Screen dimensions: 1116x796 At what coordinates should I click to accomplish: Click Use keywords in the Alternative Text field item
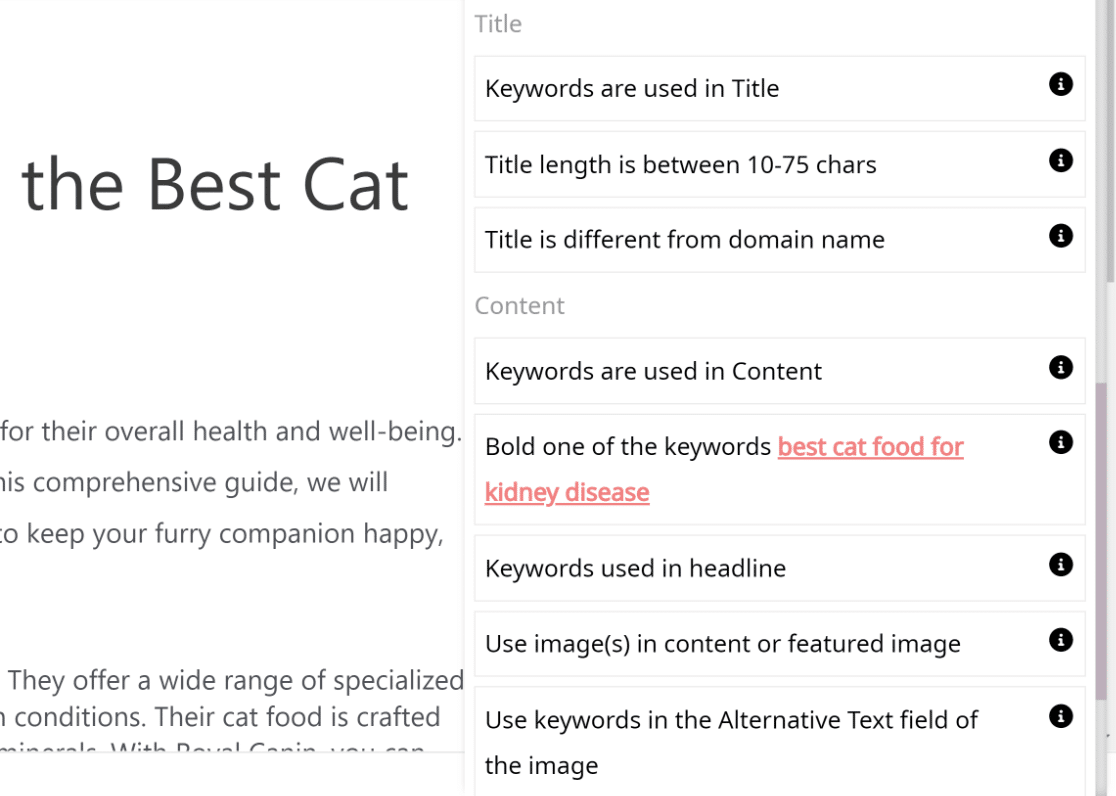(779, 742)
